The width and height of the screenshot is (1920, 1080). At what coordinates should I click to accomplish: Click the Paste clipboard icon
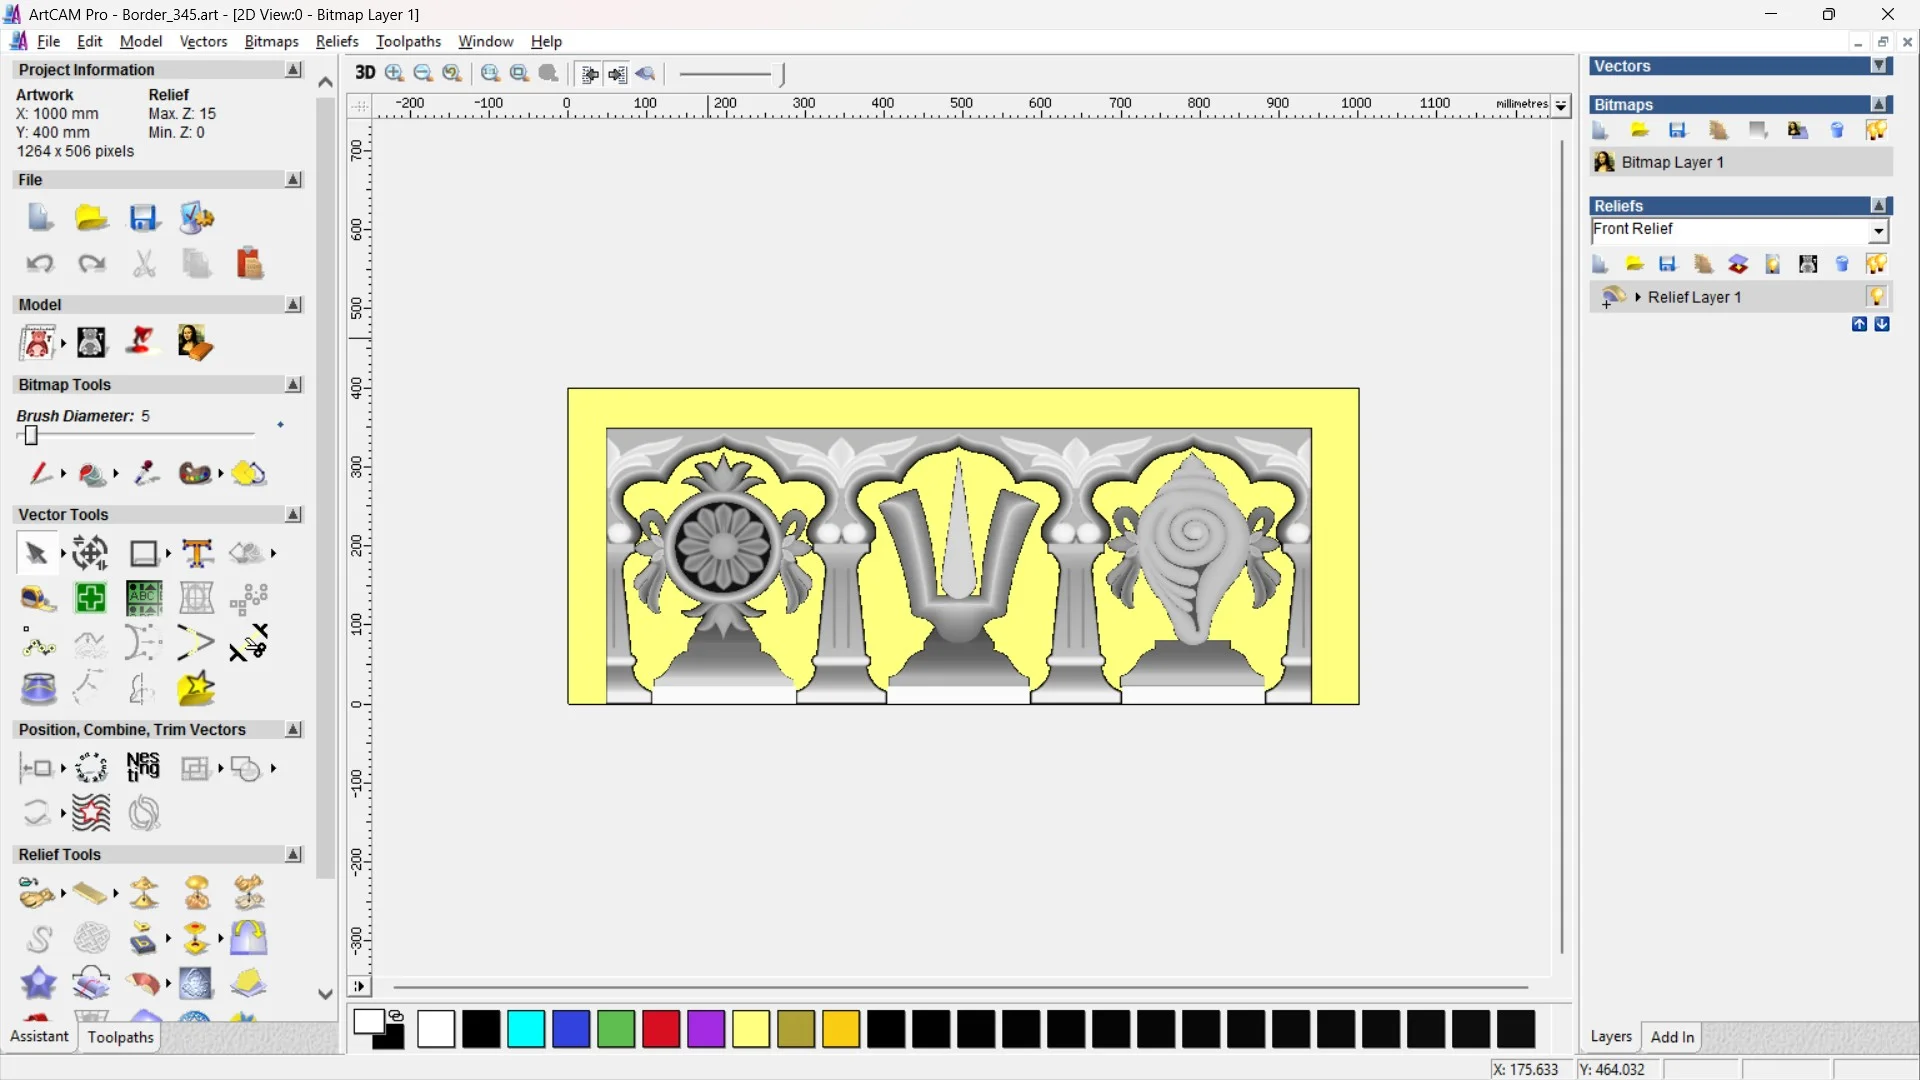click(x=249, y=264)
